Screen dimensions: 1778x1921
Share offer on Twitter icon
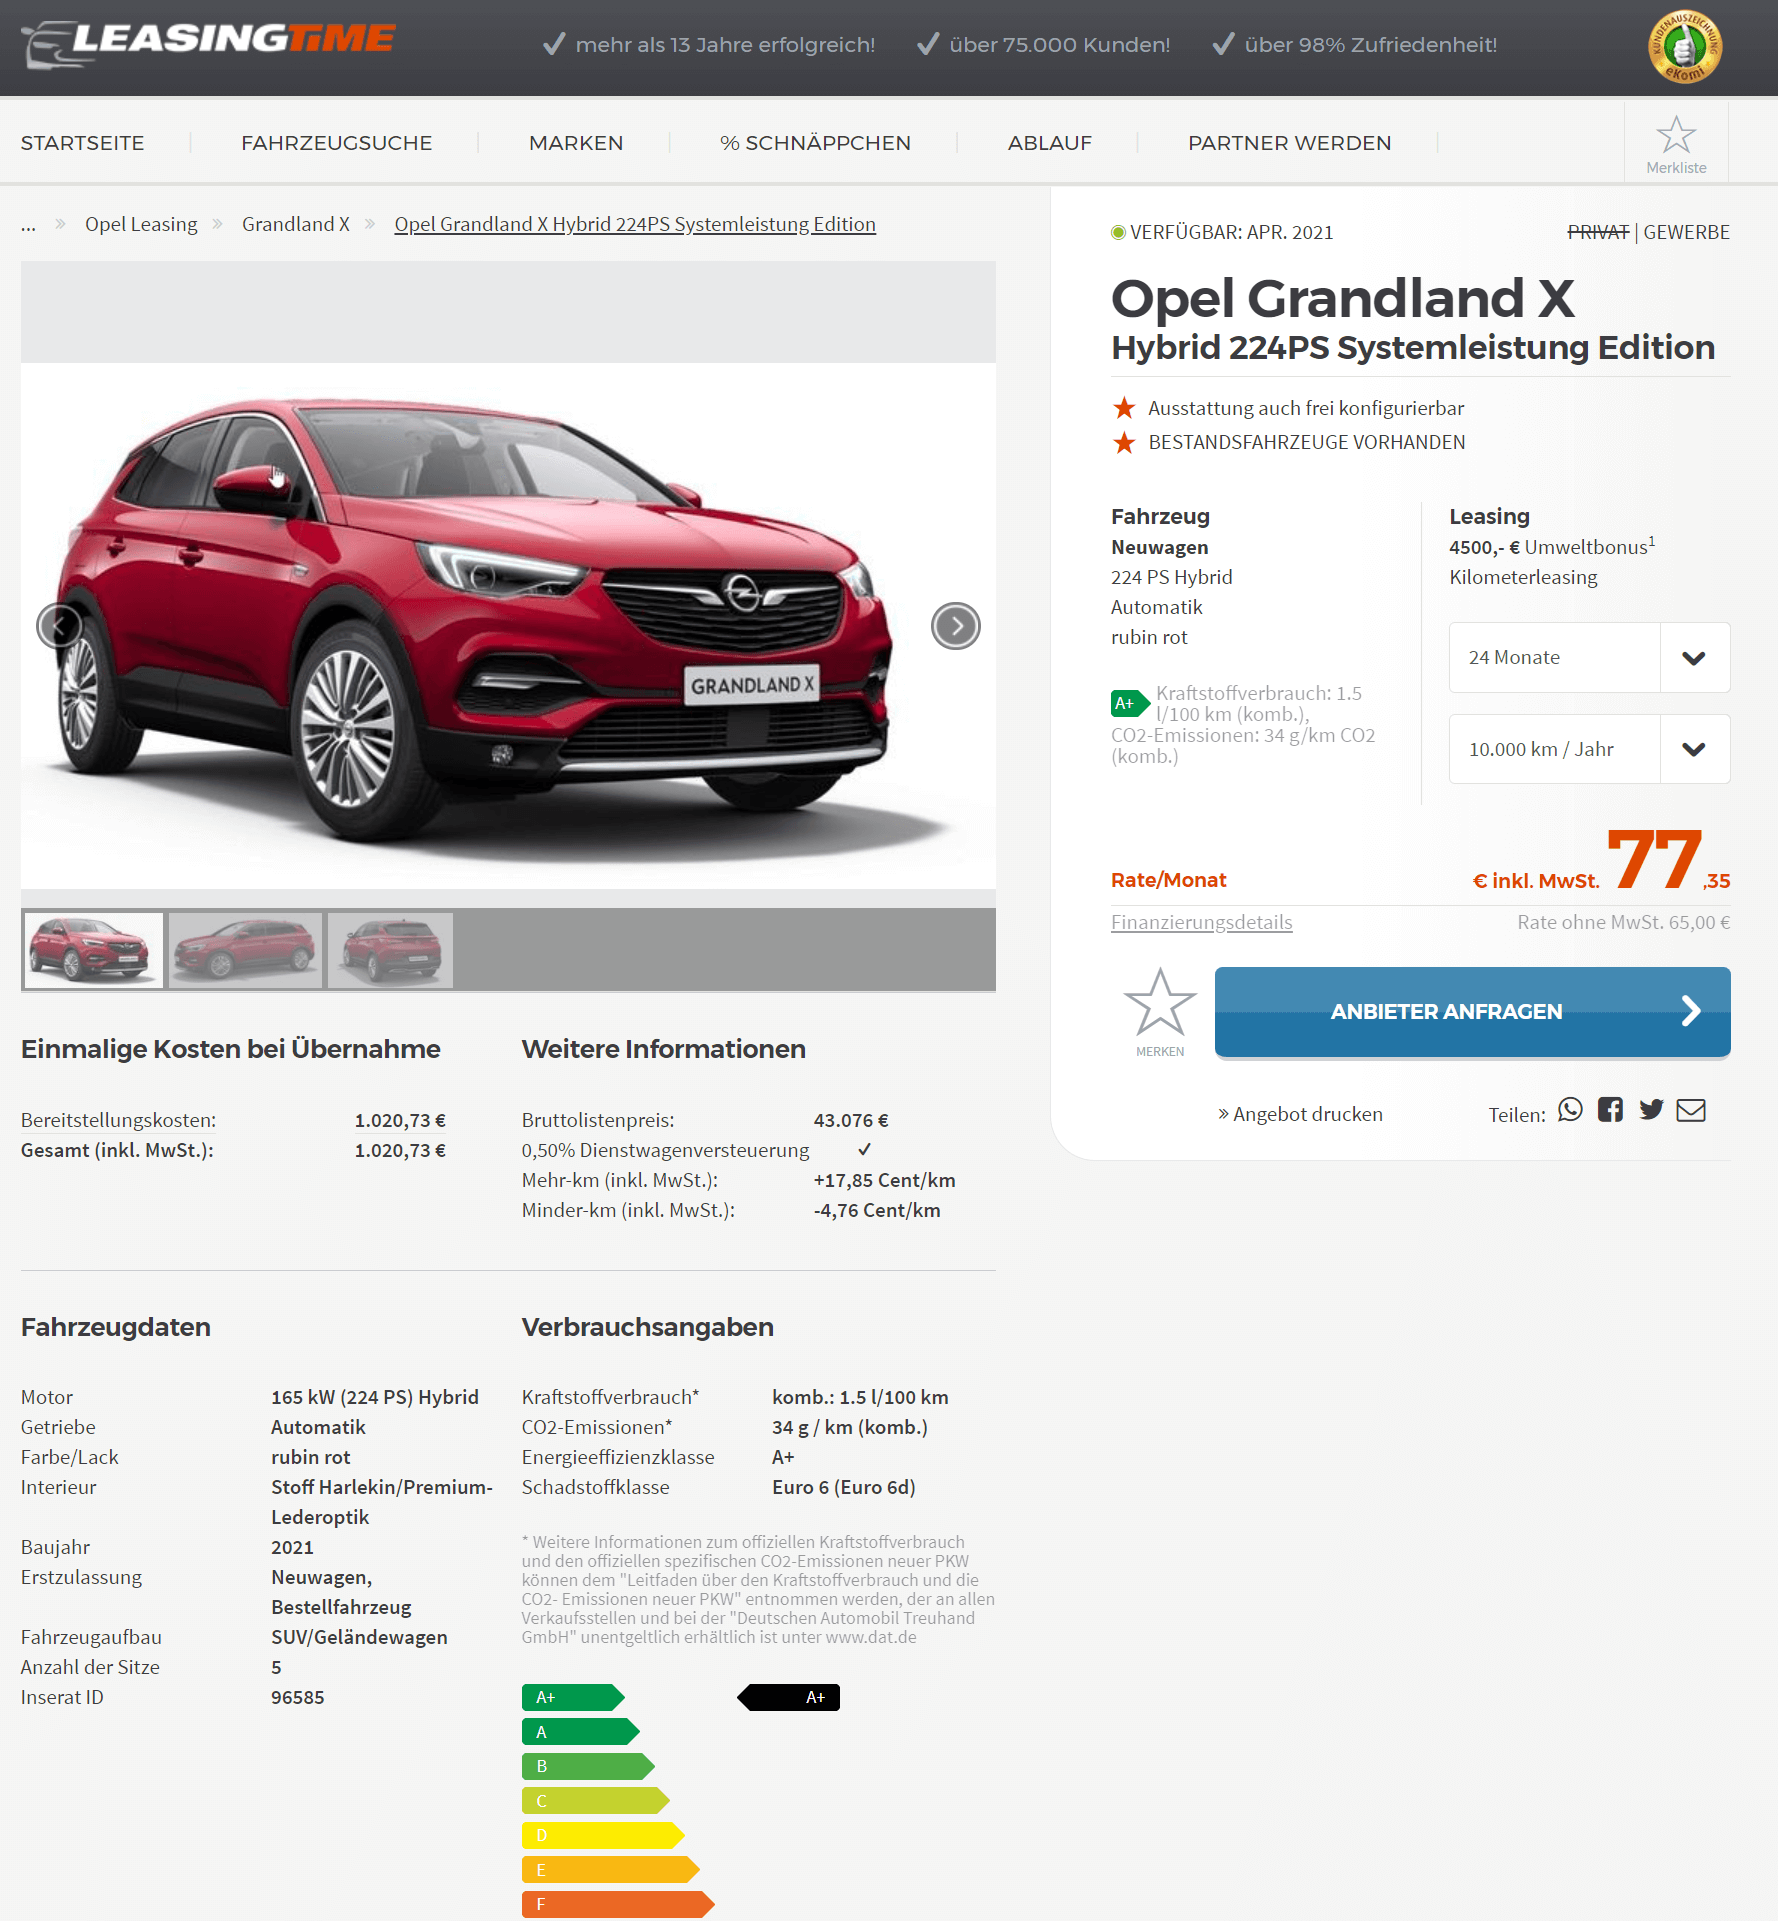point(1651,1110)
